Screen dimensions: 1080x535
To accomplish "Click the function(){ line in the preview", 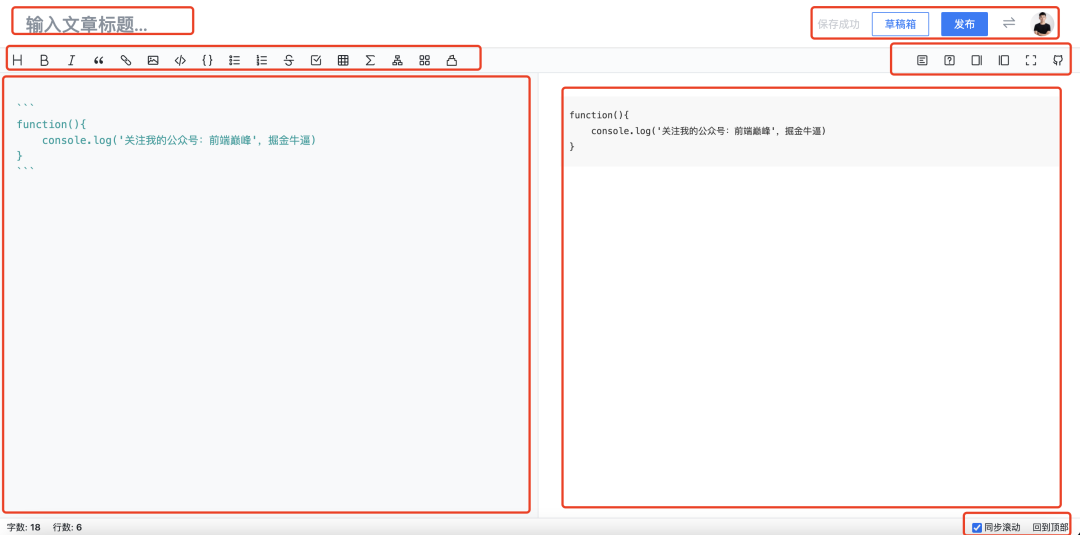I will pyautogui.click(x=599, y=115).
